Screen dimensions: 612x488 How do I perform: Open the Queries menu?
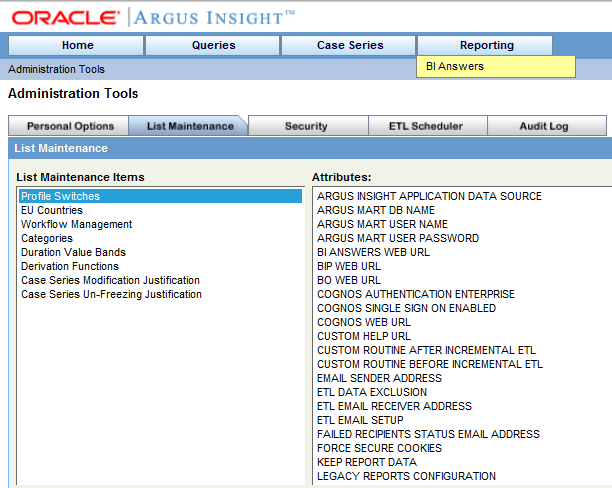point(213,45)
